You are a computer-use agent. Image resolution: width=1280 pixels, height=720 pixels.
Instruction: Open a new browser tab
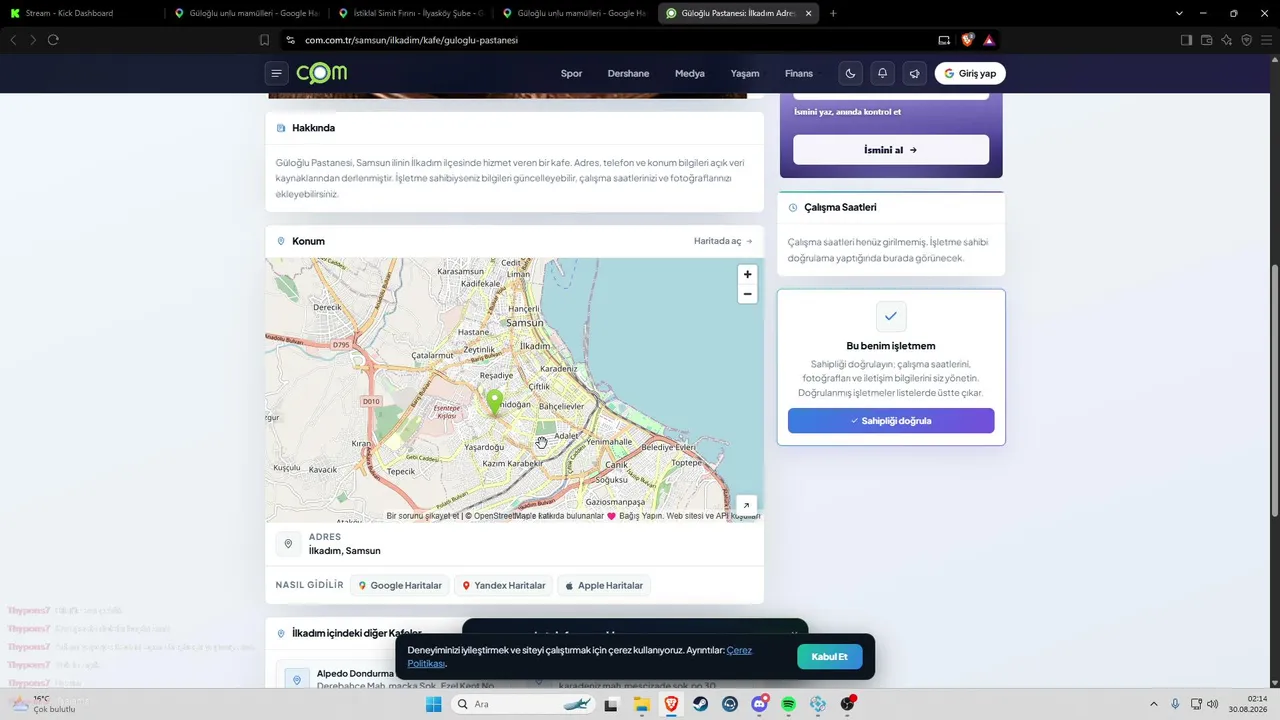tap(833, 13)
